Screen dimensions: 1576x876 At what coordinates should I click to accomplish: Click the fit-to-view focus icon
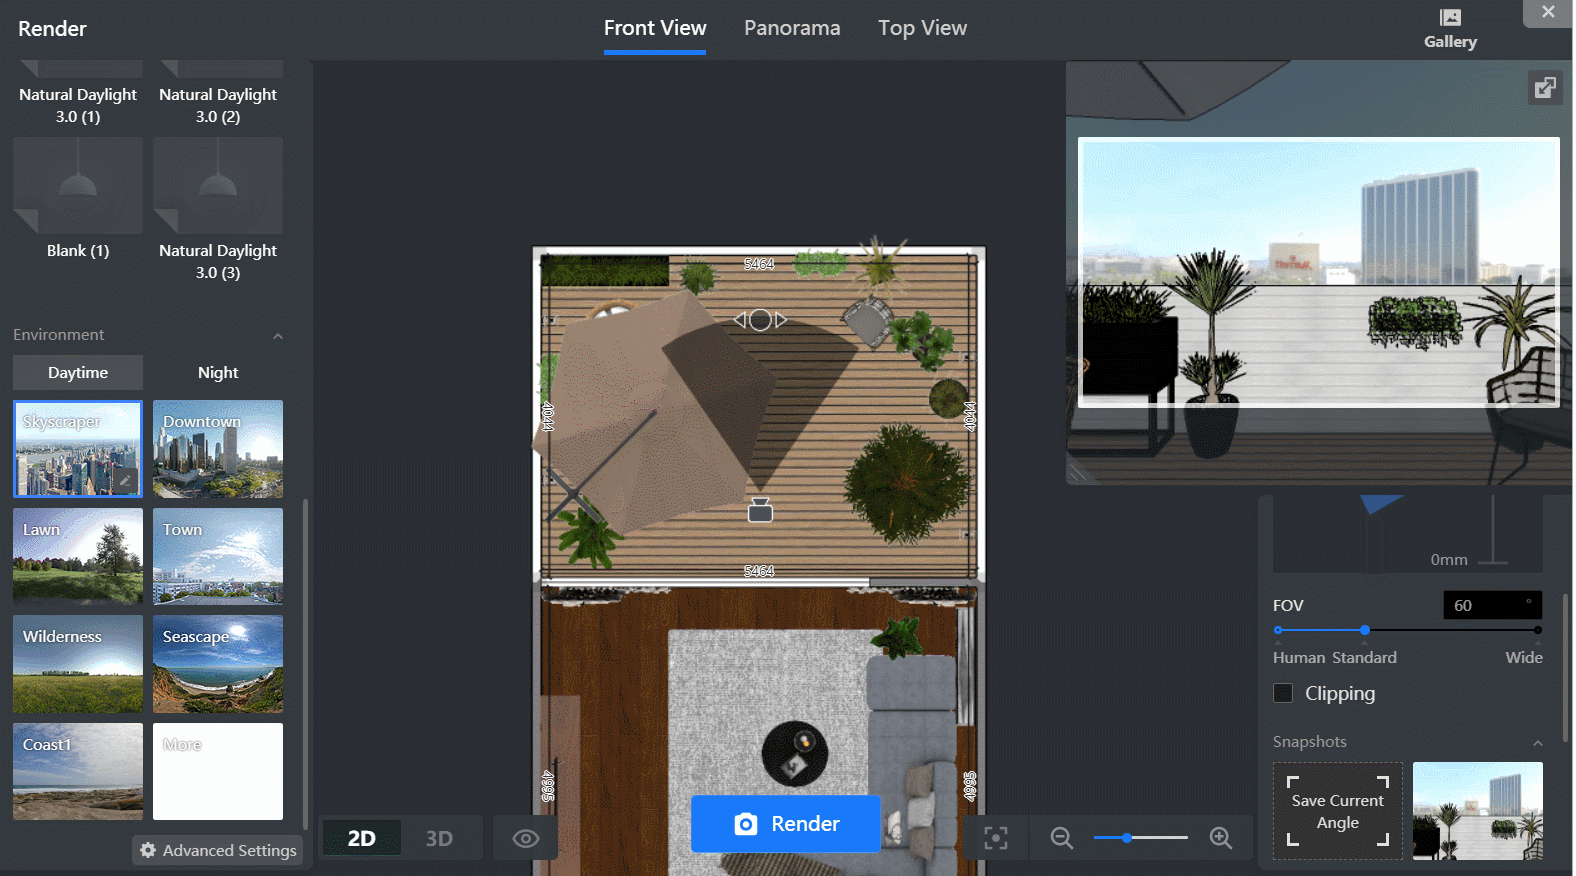[x=996, y=838]
